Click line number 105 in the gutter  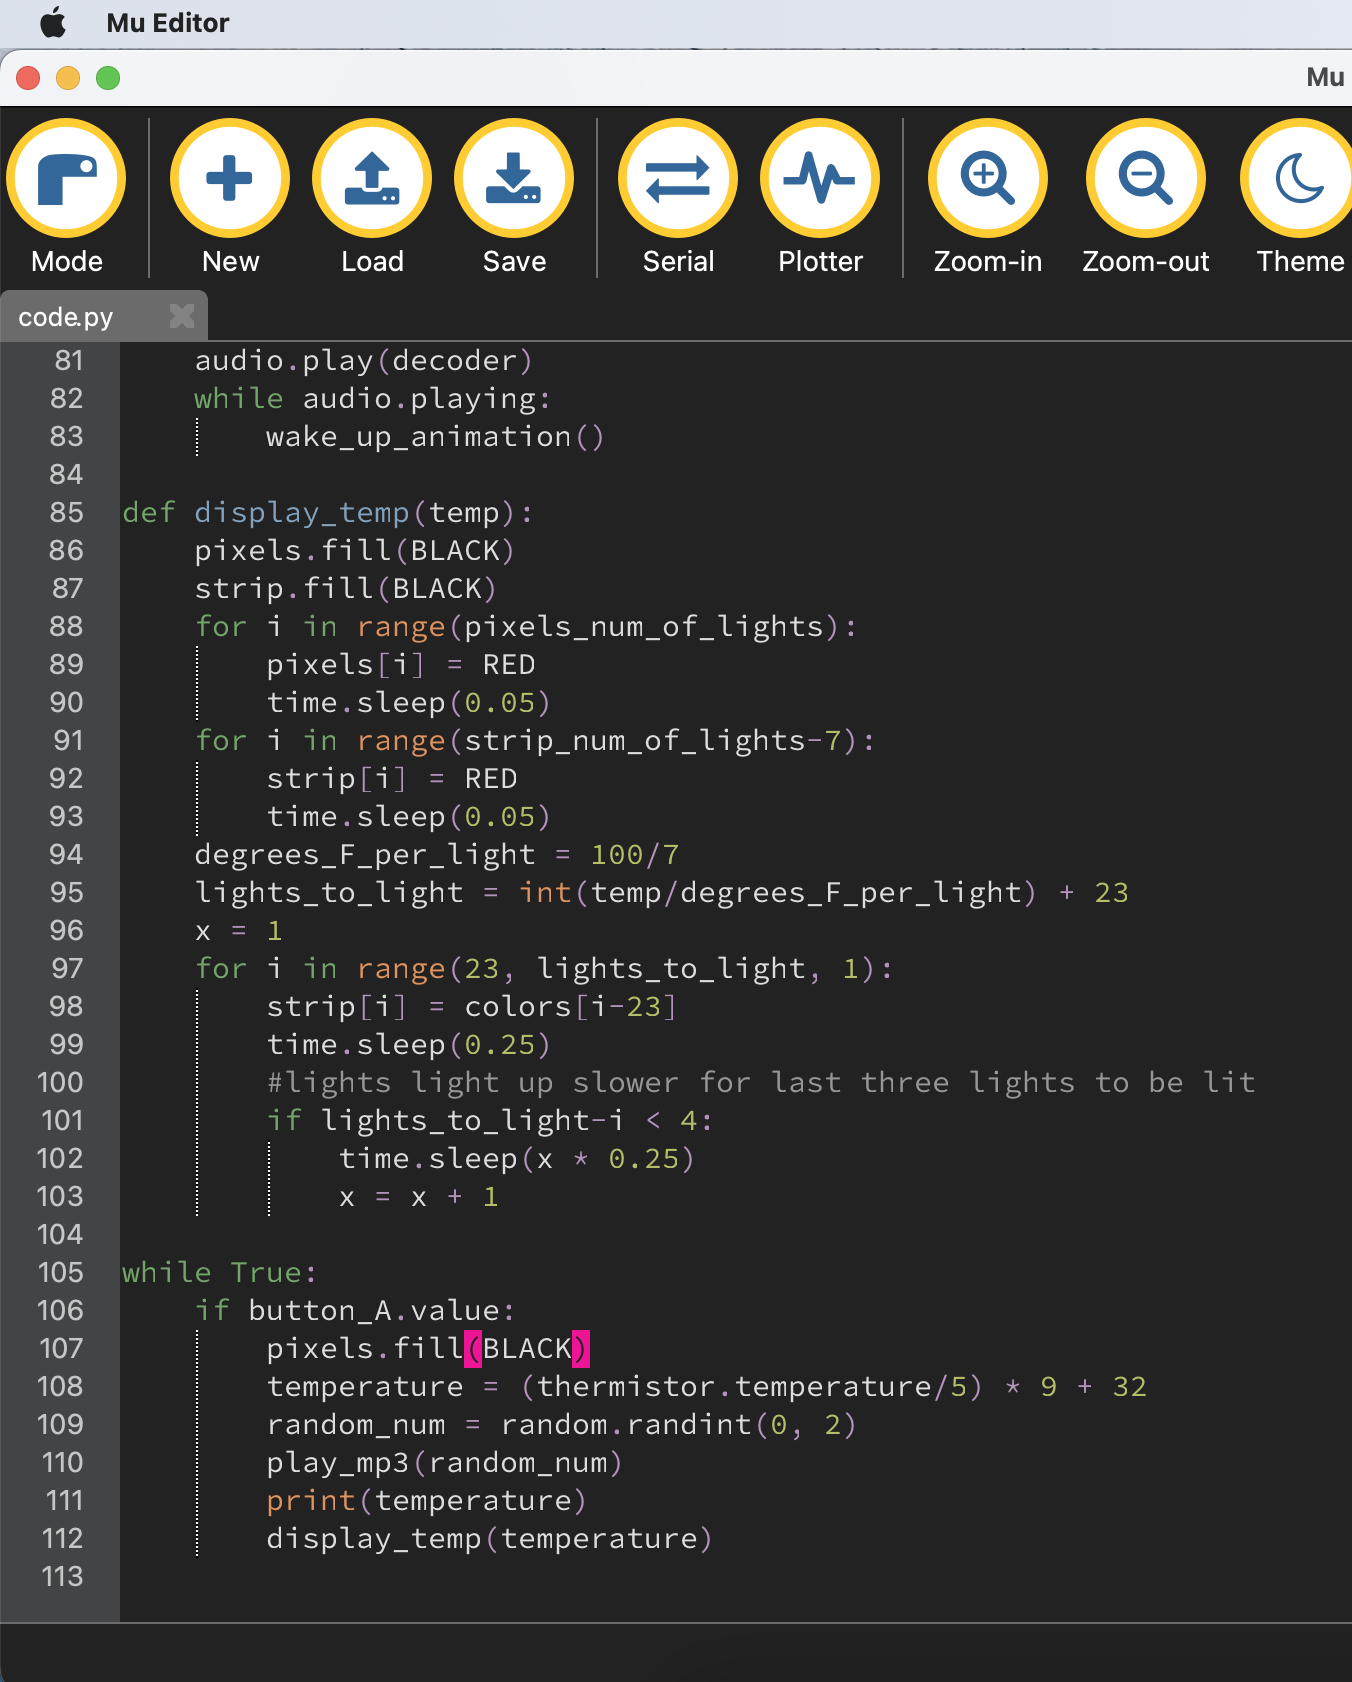tap(61, 1272)
